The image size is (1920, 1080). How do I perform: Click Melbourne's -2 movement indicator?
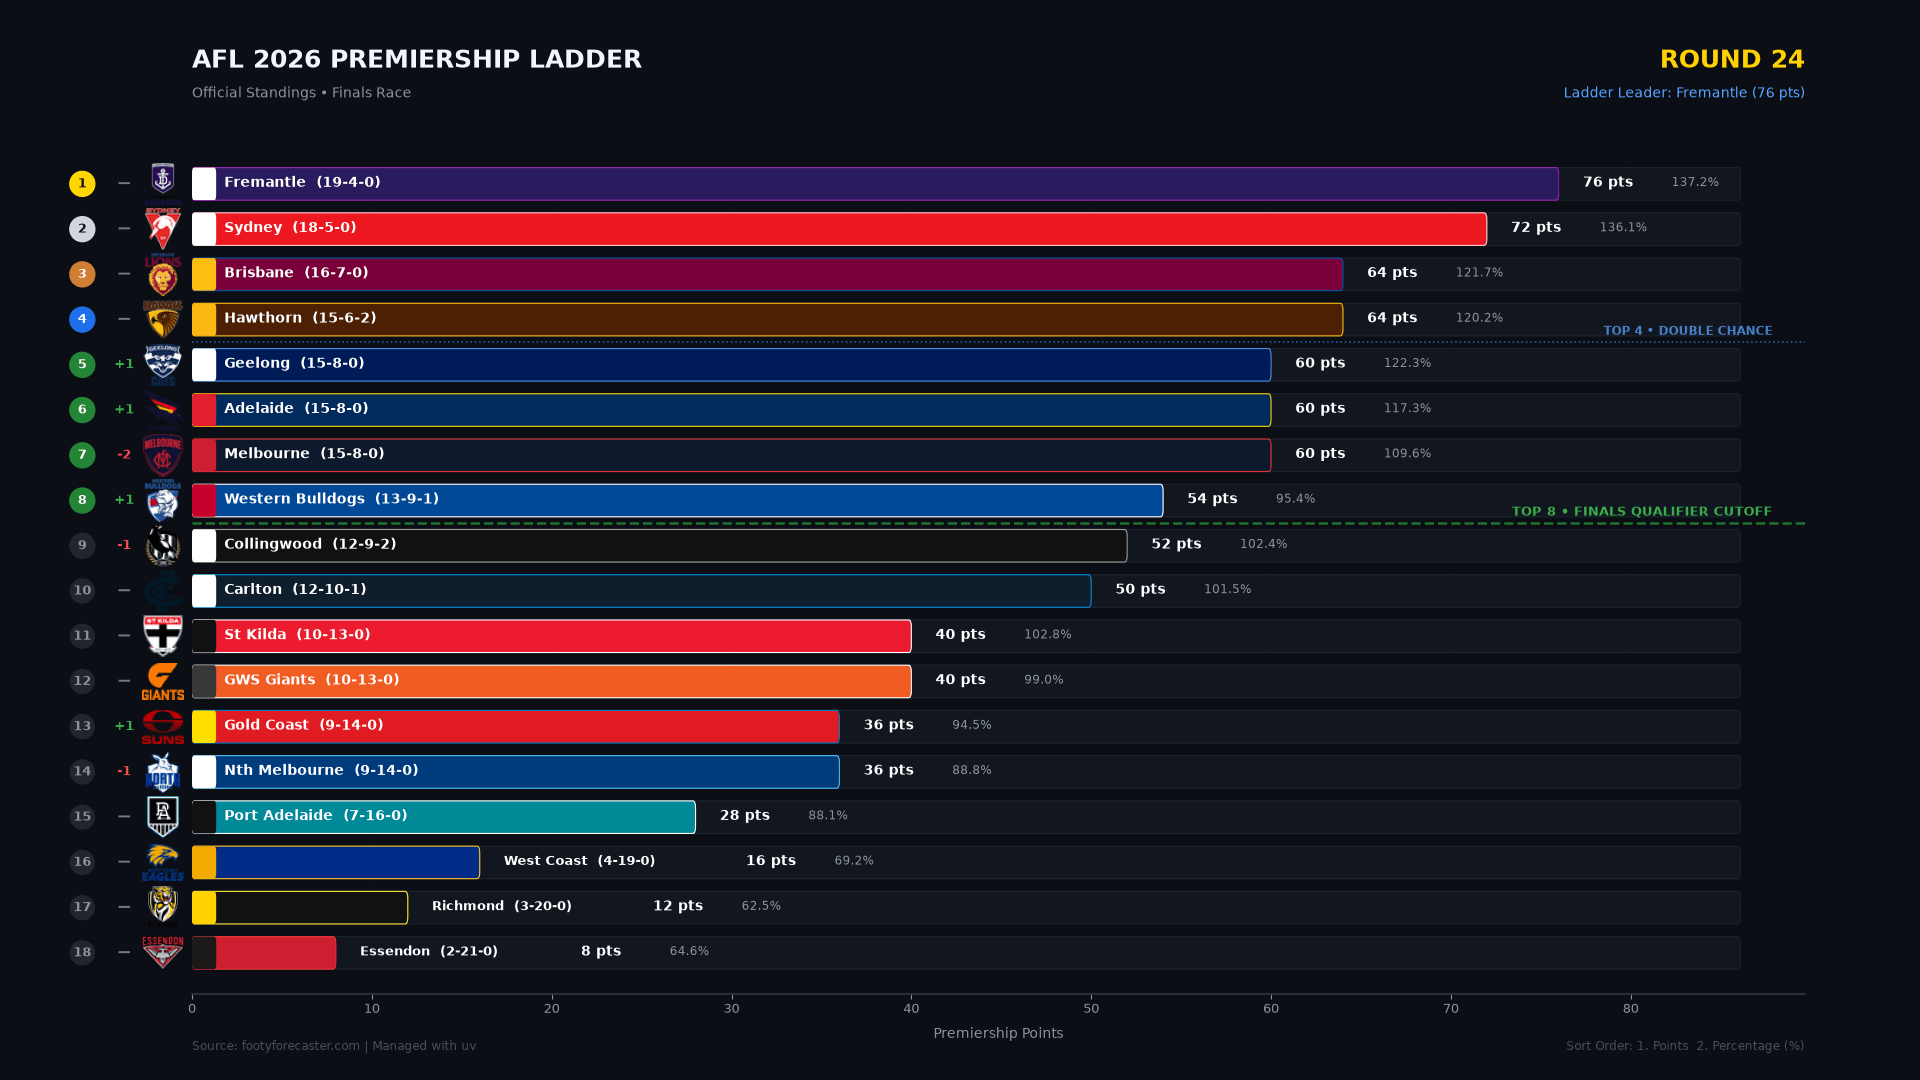tap(124, 454)
